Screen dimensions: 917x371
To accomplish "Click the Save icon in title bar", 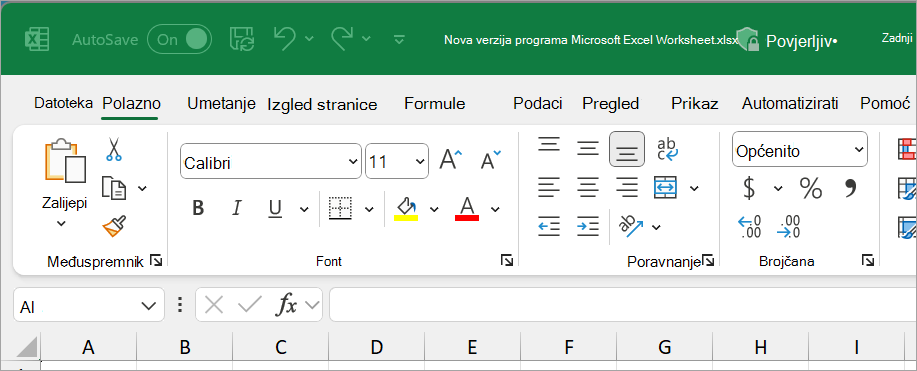I will (x=241, y=39).
